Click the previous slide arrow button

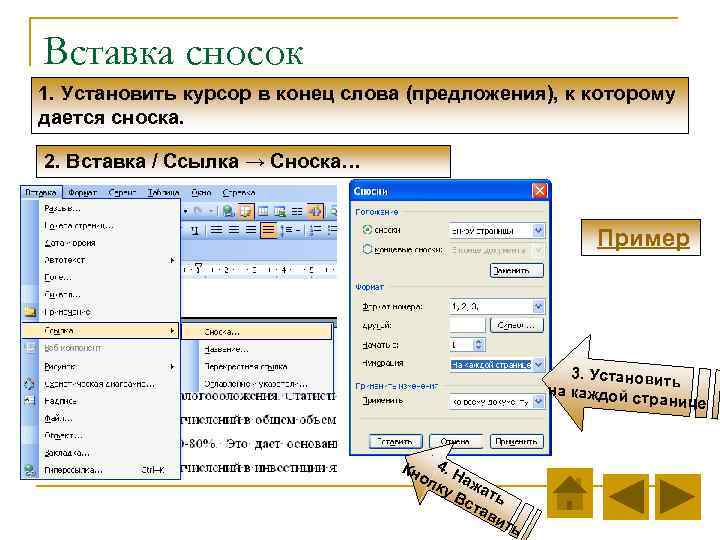coord(626,496)
